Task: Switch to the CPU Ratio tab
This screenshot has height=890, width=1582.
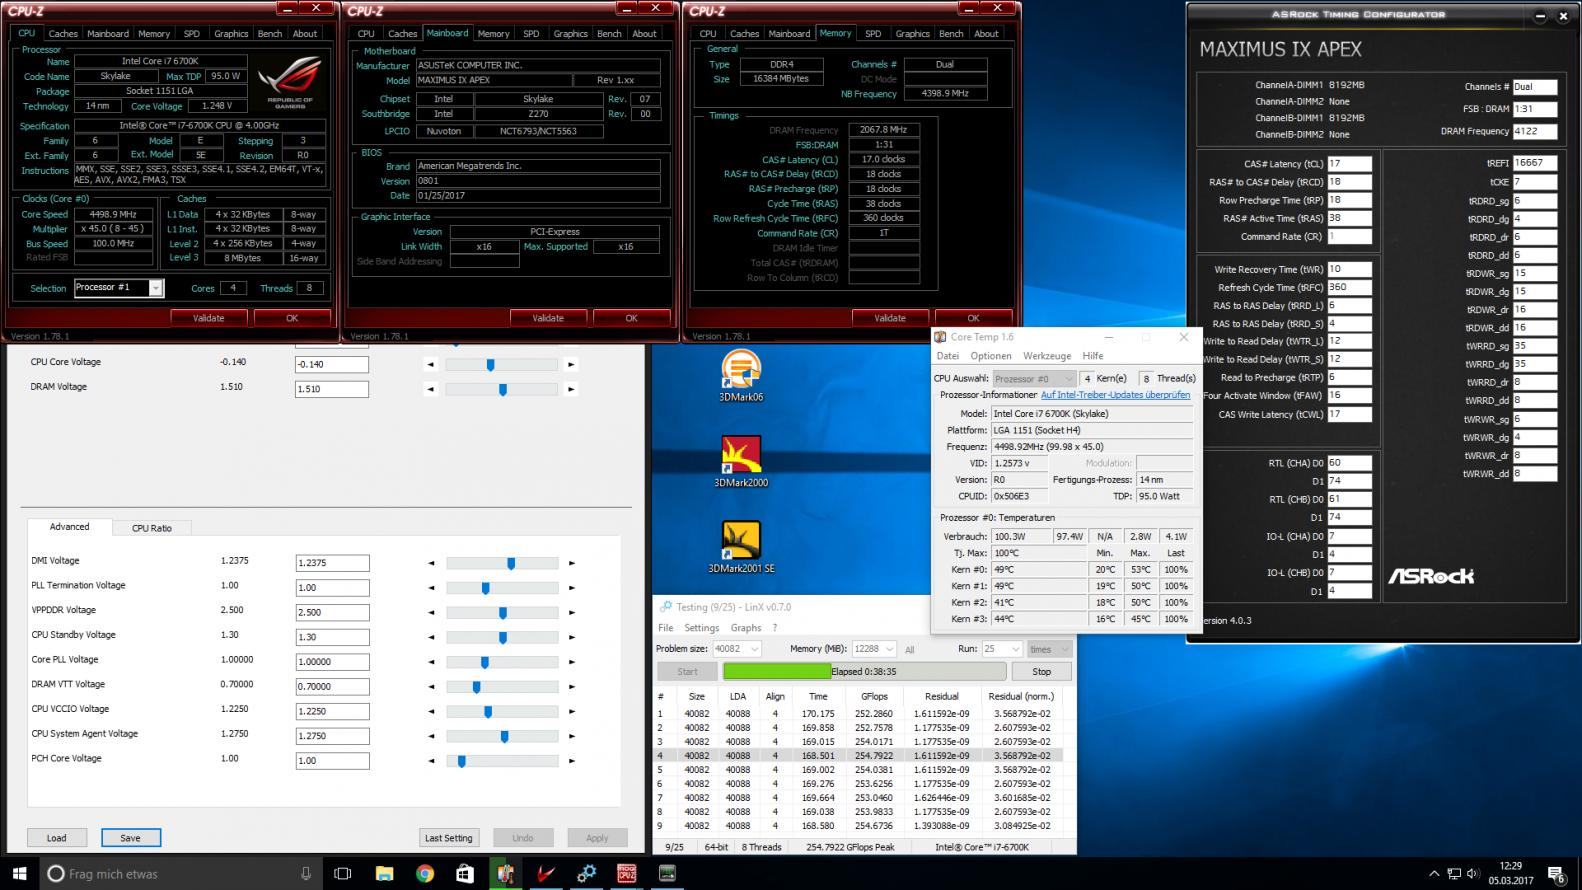Action: 152,528
